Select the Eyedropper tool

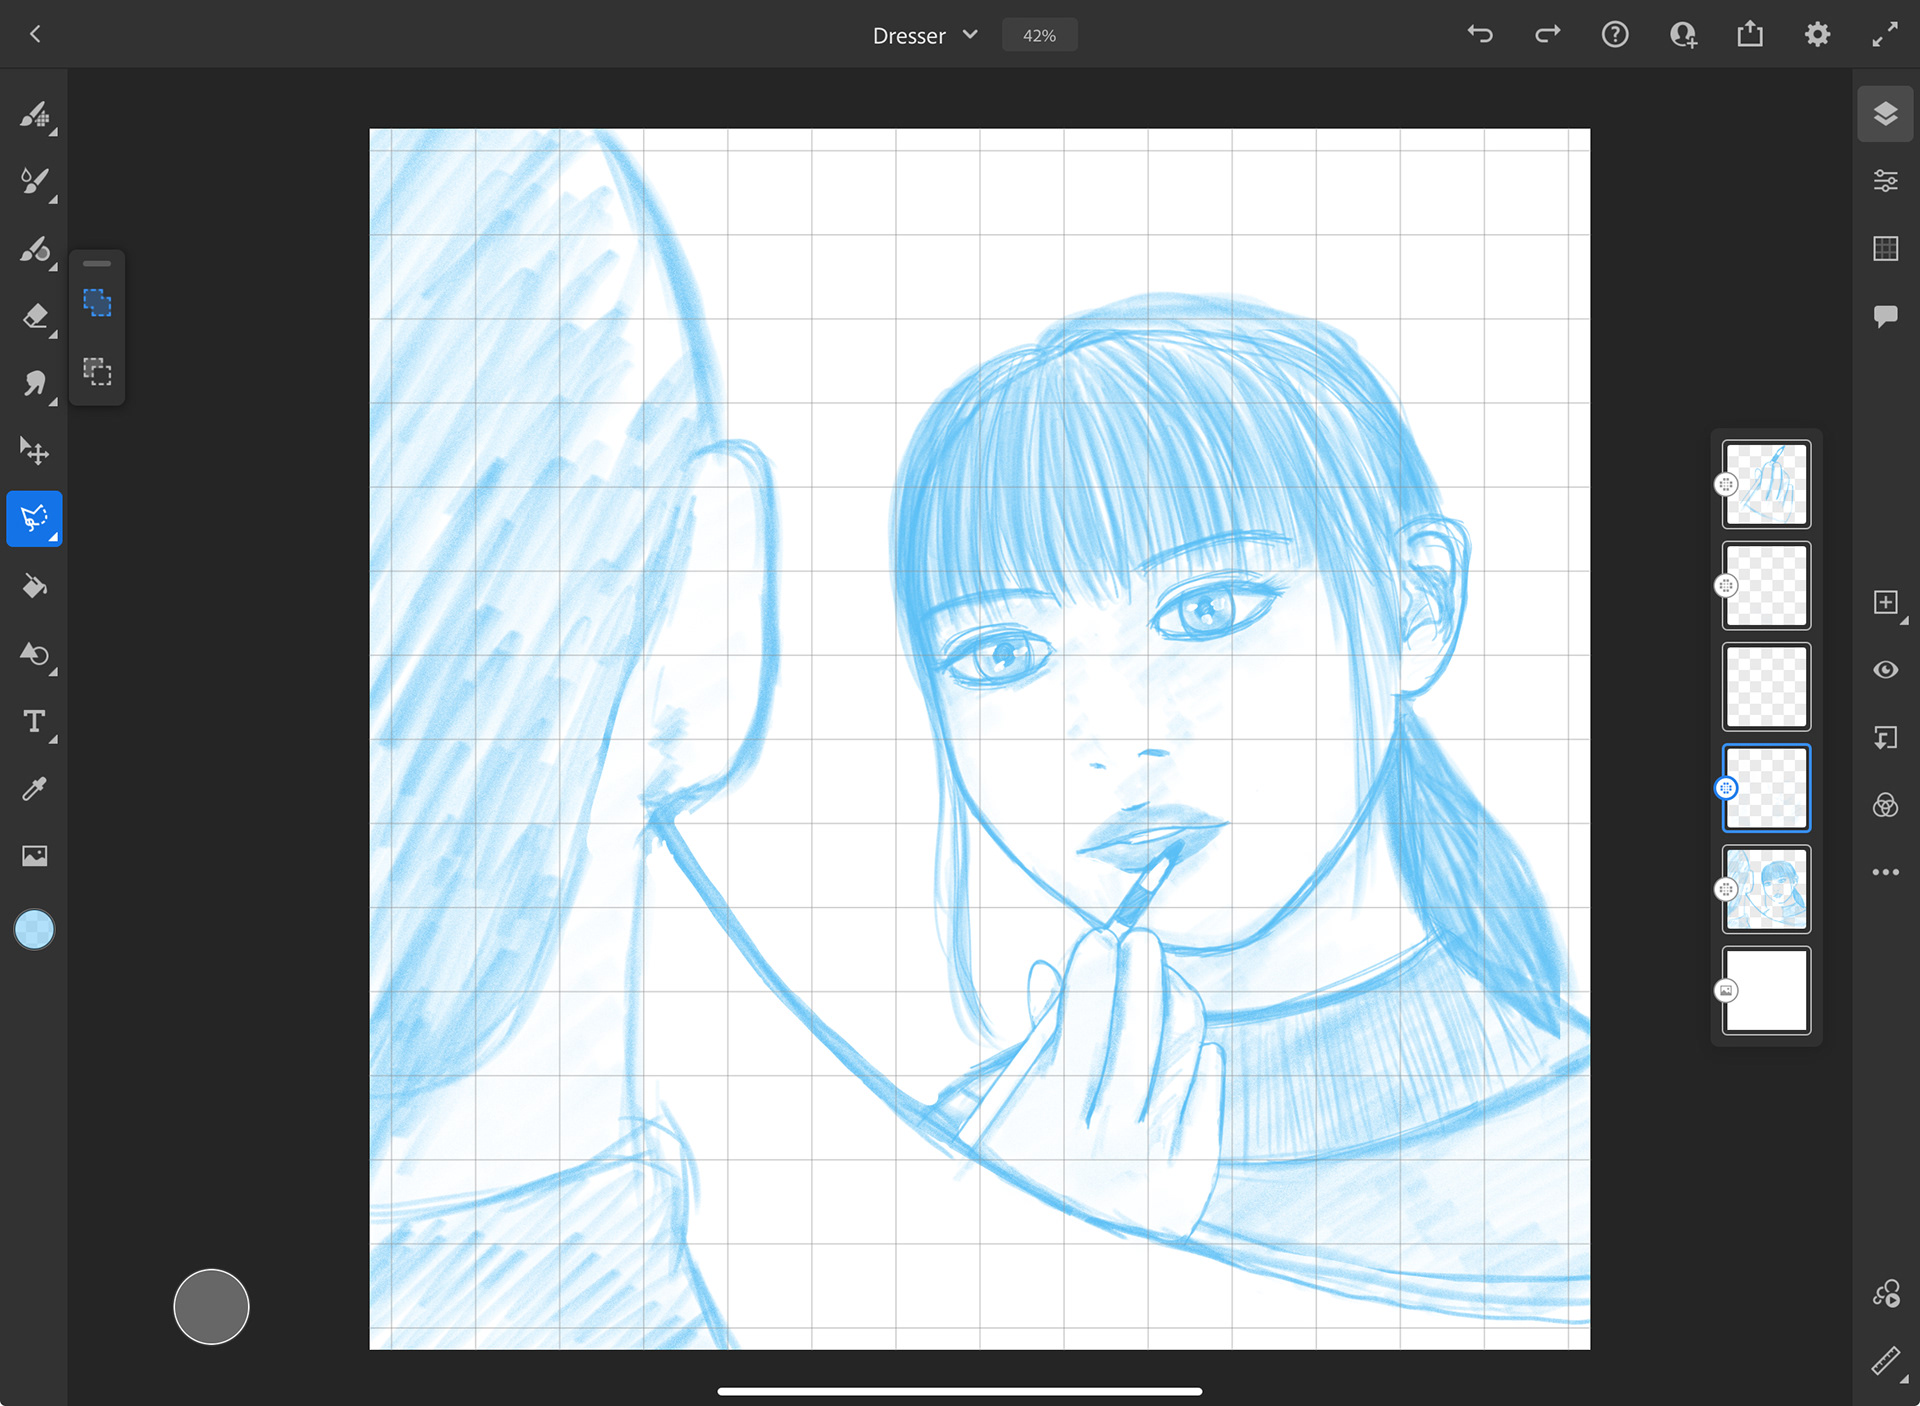click(x=34, y=789)
